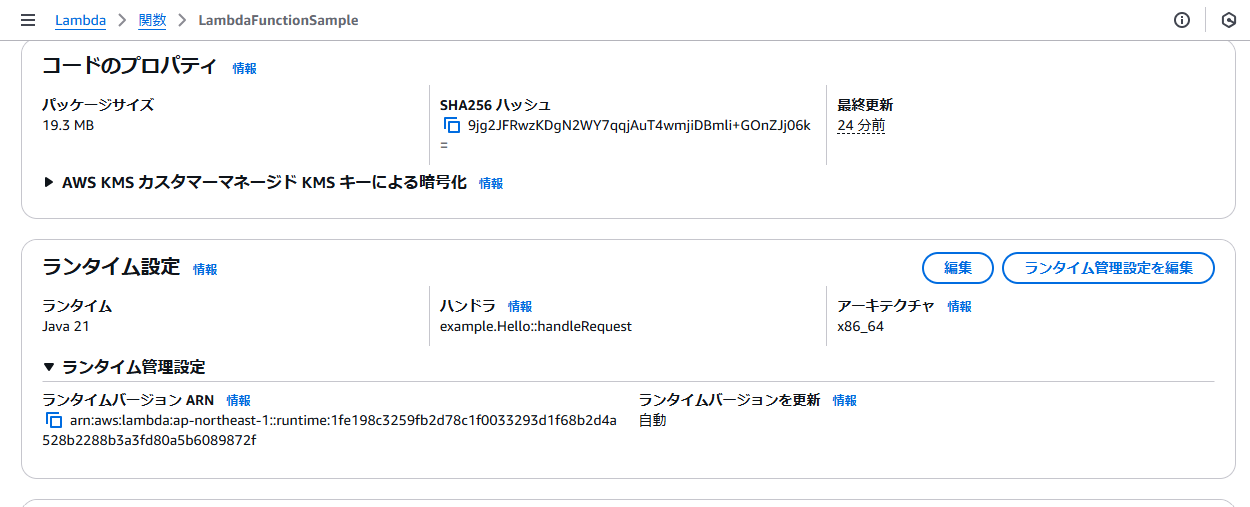The width and height of the screenshot is (1250, 507).
Task: Expand AWS KMS カスタマーマネージド KMS キー section
Action: pyautogui.click(x=255, y=183)
